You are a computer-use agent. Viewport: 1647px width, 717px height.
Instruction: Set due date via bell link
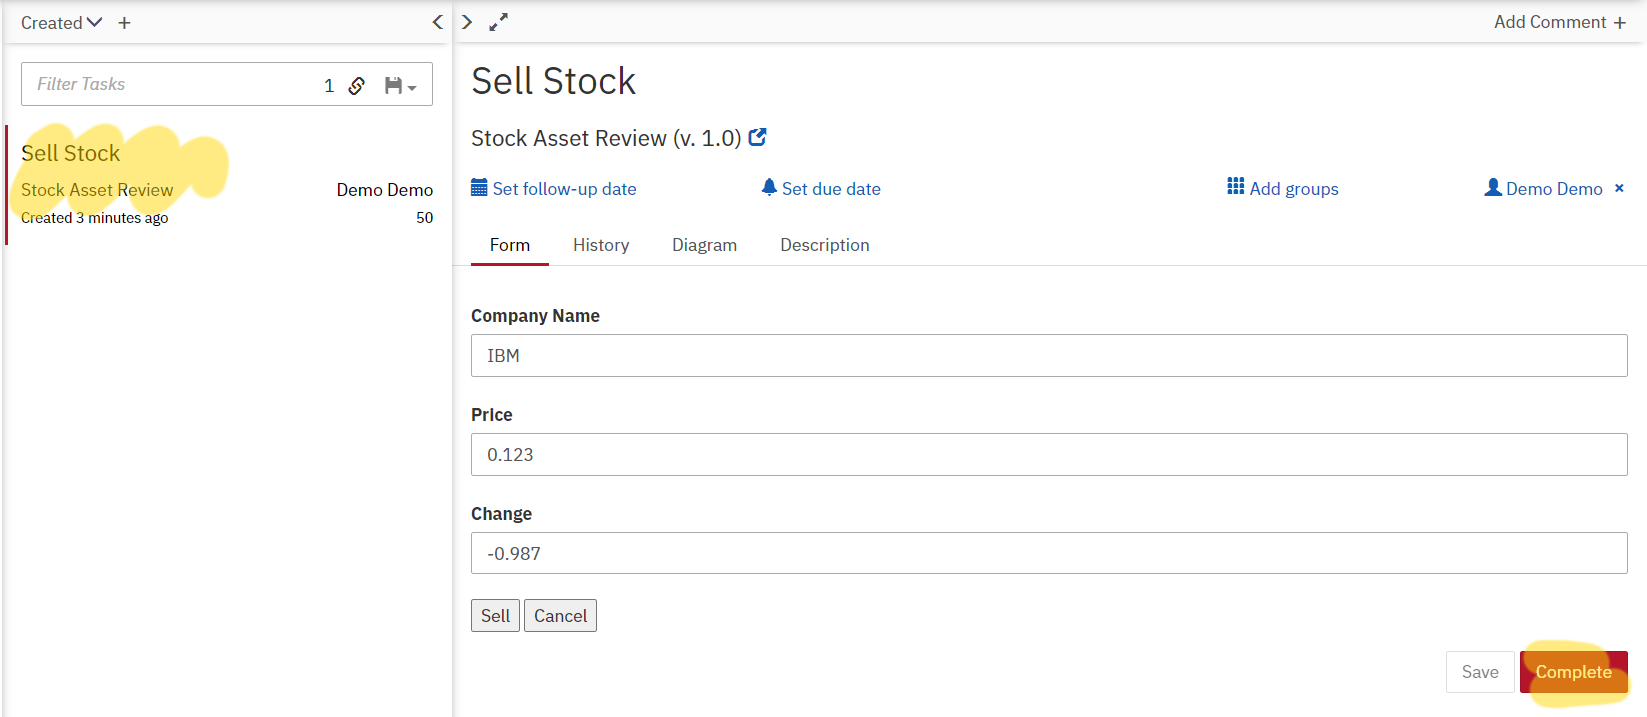coord(821,188)
